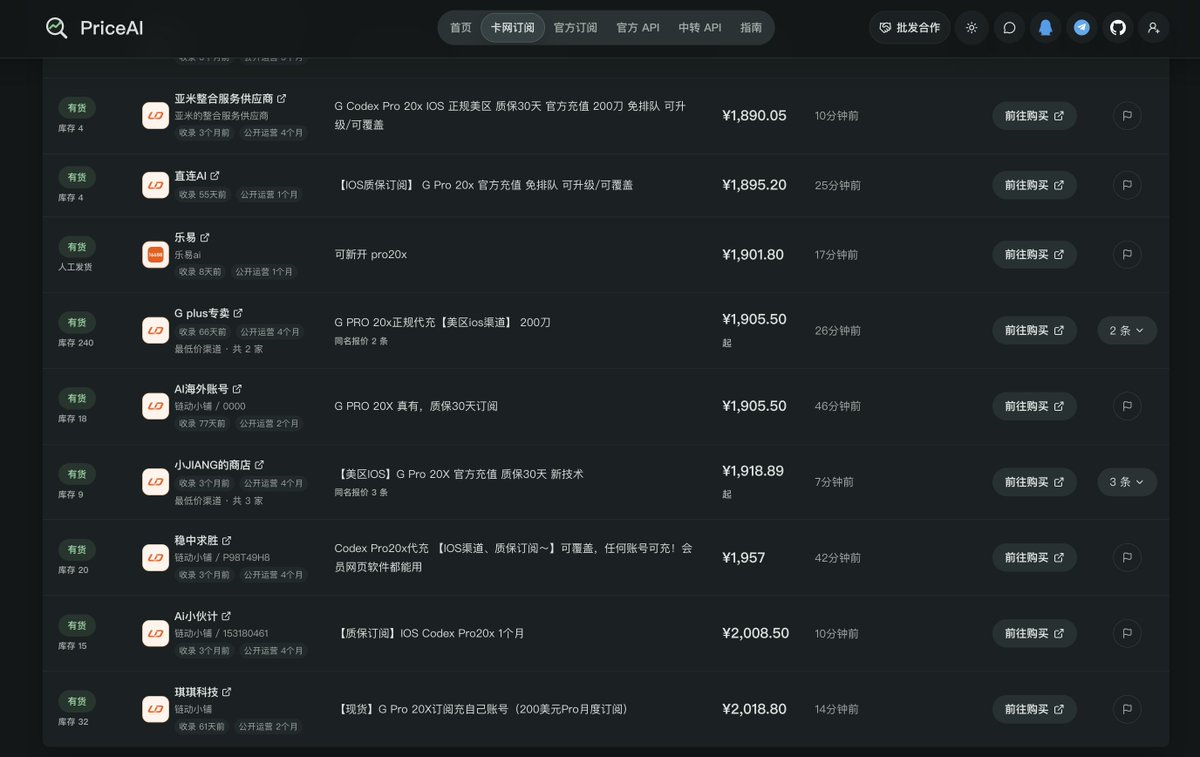Open the 官方 API tab
Image resolution: width=1200 pixels, height=757 pixels.
click(x=638, y=28)
